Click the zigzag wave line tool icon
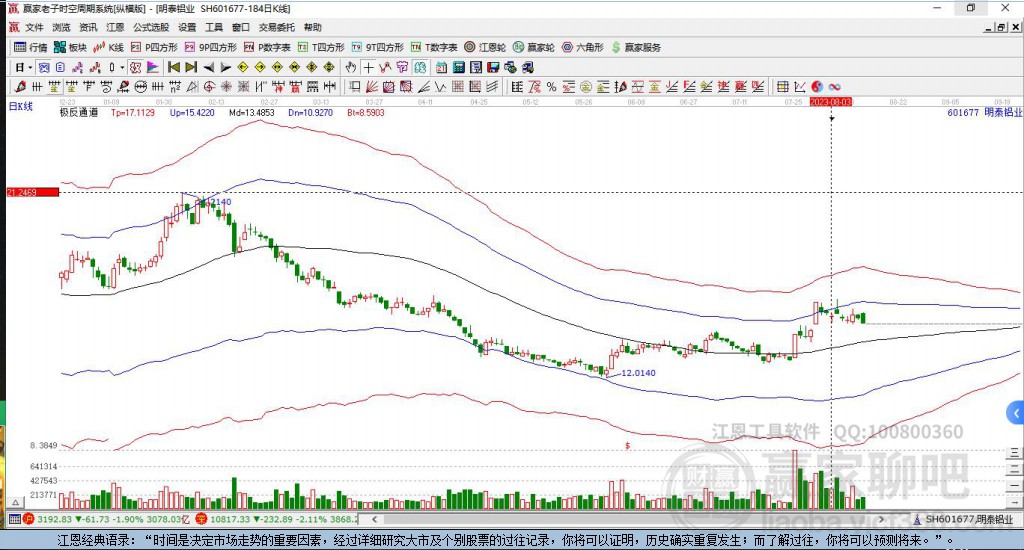This screenshot has width=1024, height=550. tap(441, 86)
